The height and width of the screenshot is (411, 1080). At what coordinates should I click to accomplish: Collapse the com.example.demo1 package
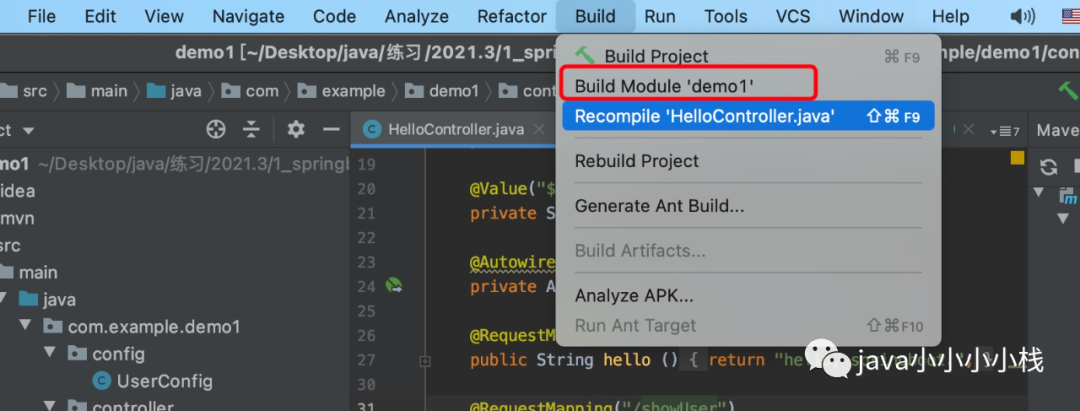26,326
